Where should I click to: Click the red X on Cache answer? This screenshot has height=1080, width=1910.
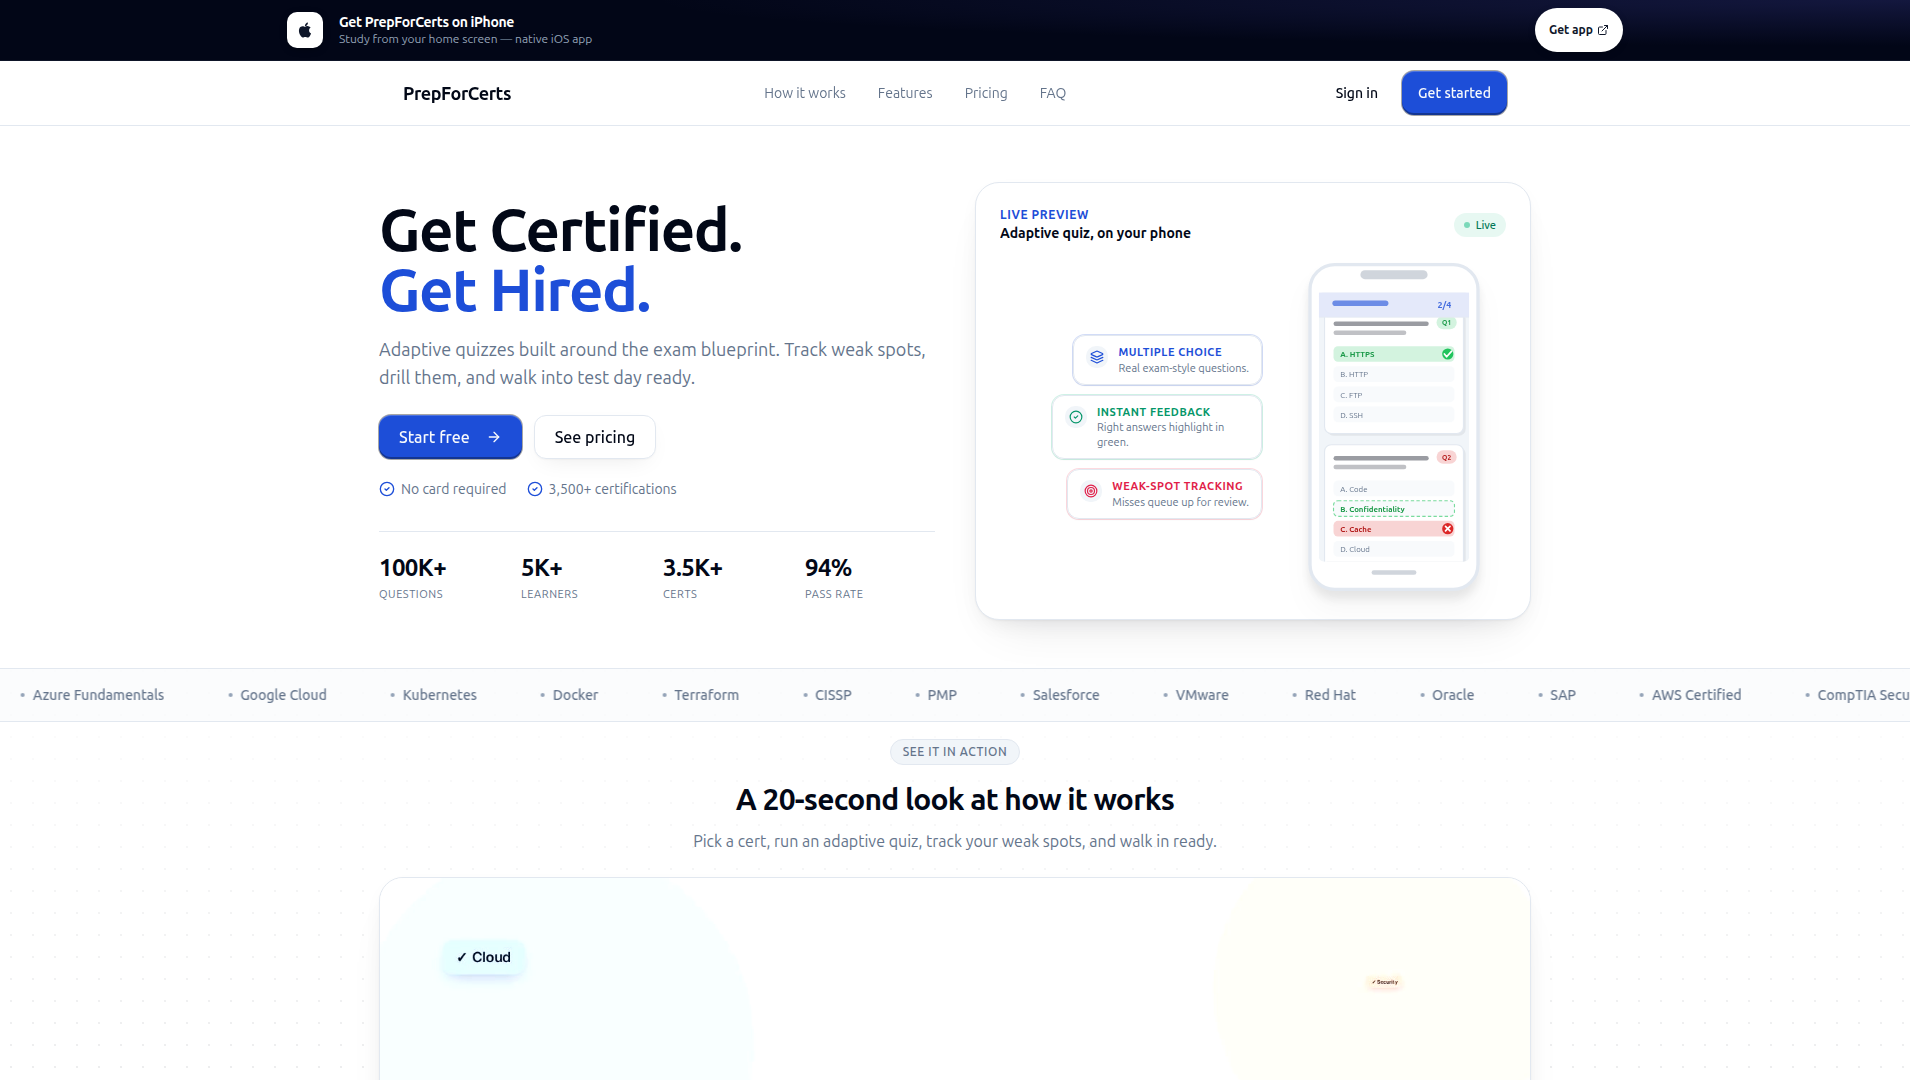pos(1447,529)
